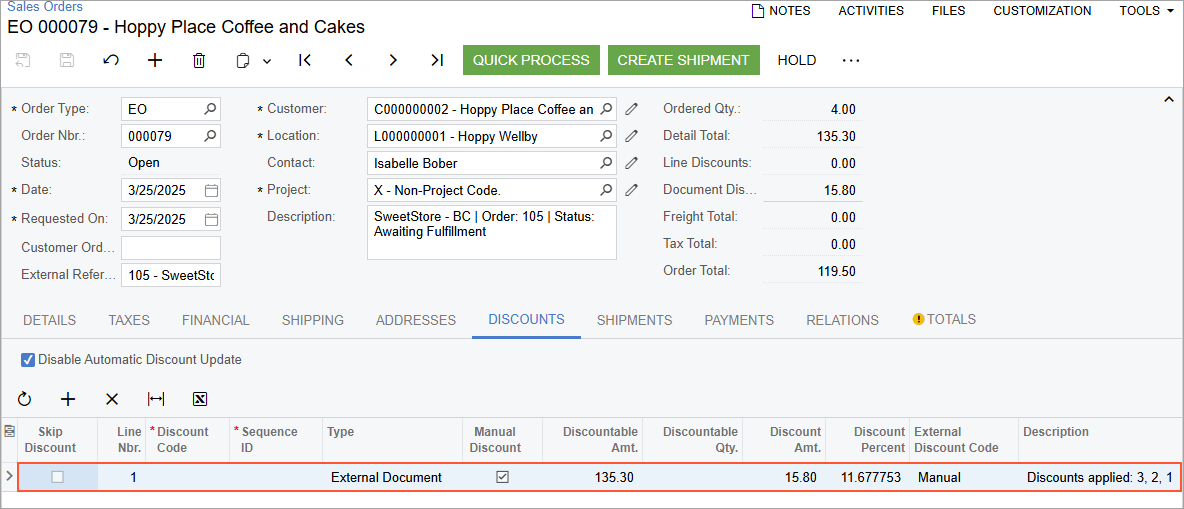Go to the last record
1184x509 pixels.
tap(437, 60)
